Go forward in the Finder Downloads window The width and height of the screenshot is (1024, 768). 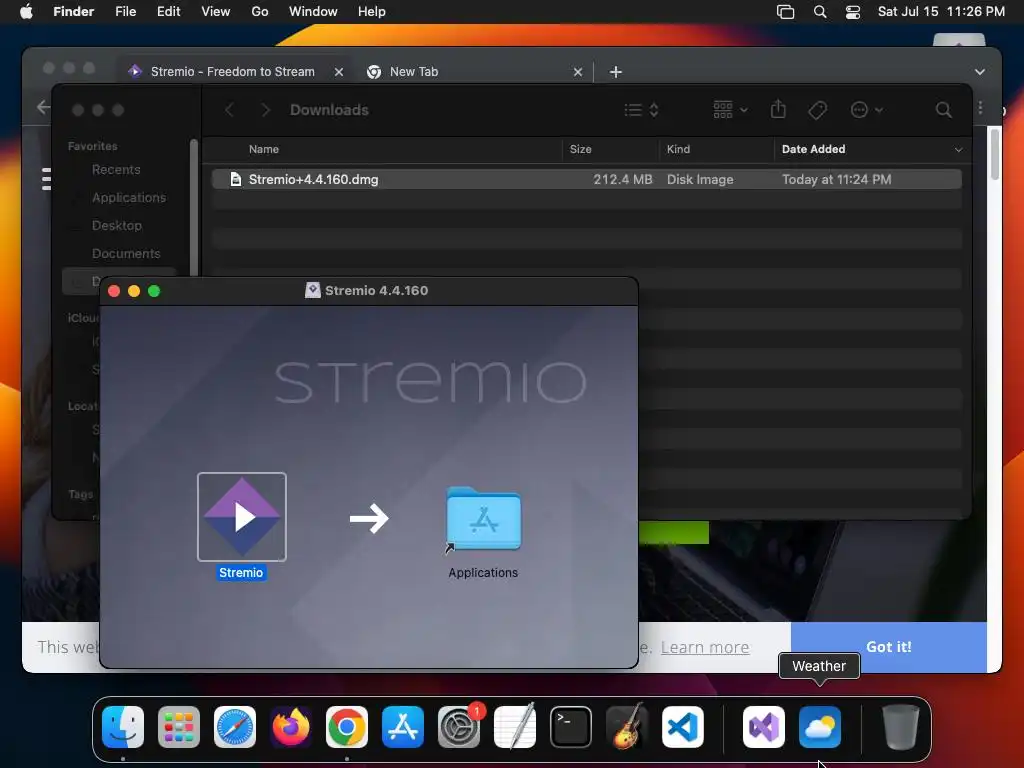(265, 110)
